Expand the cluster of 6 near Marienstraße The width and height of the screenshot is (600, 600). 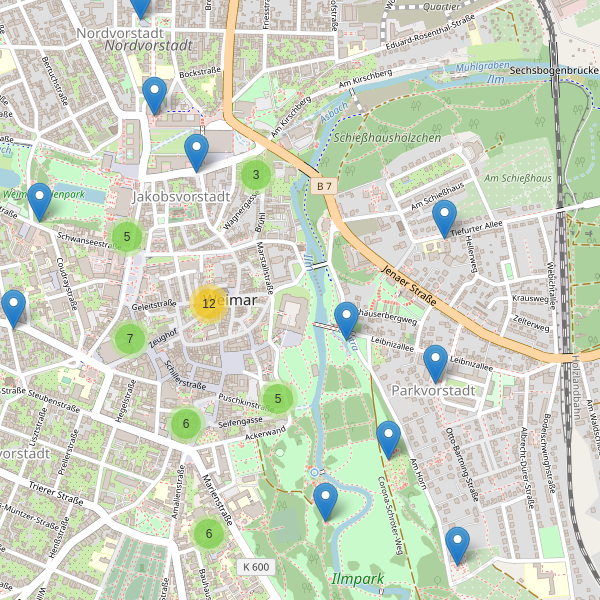pyautogui.click(x=209, y=533)
